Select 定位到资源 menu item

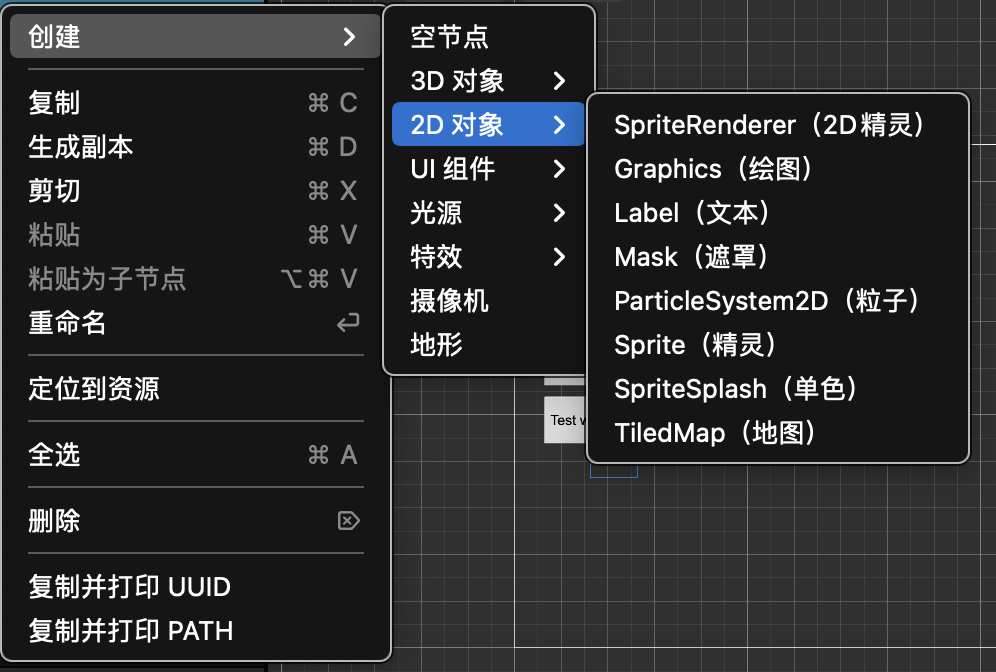195,389
